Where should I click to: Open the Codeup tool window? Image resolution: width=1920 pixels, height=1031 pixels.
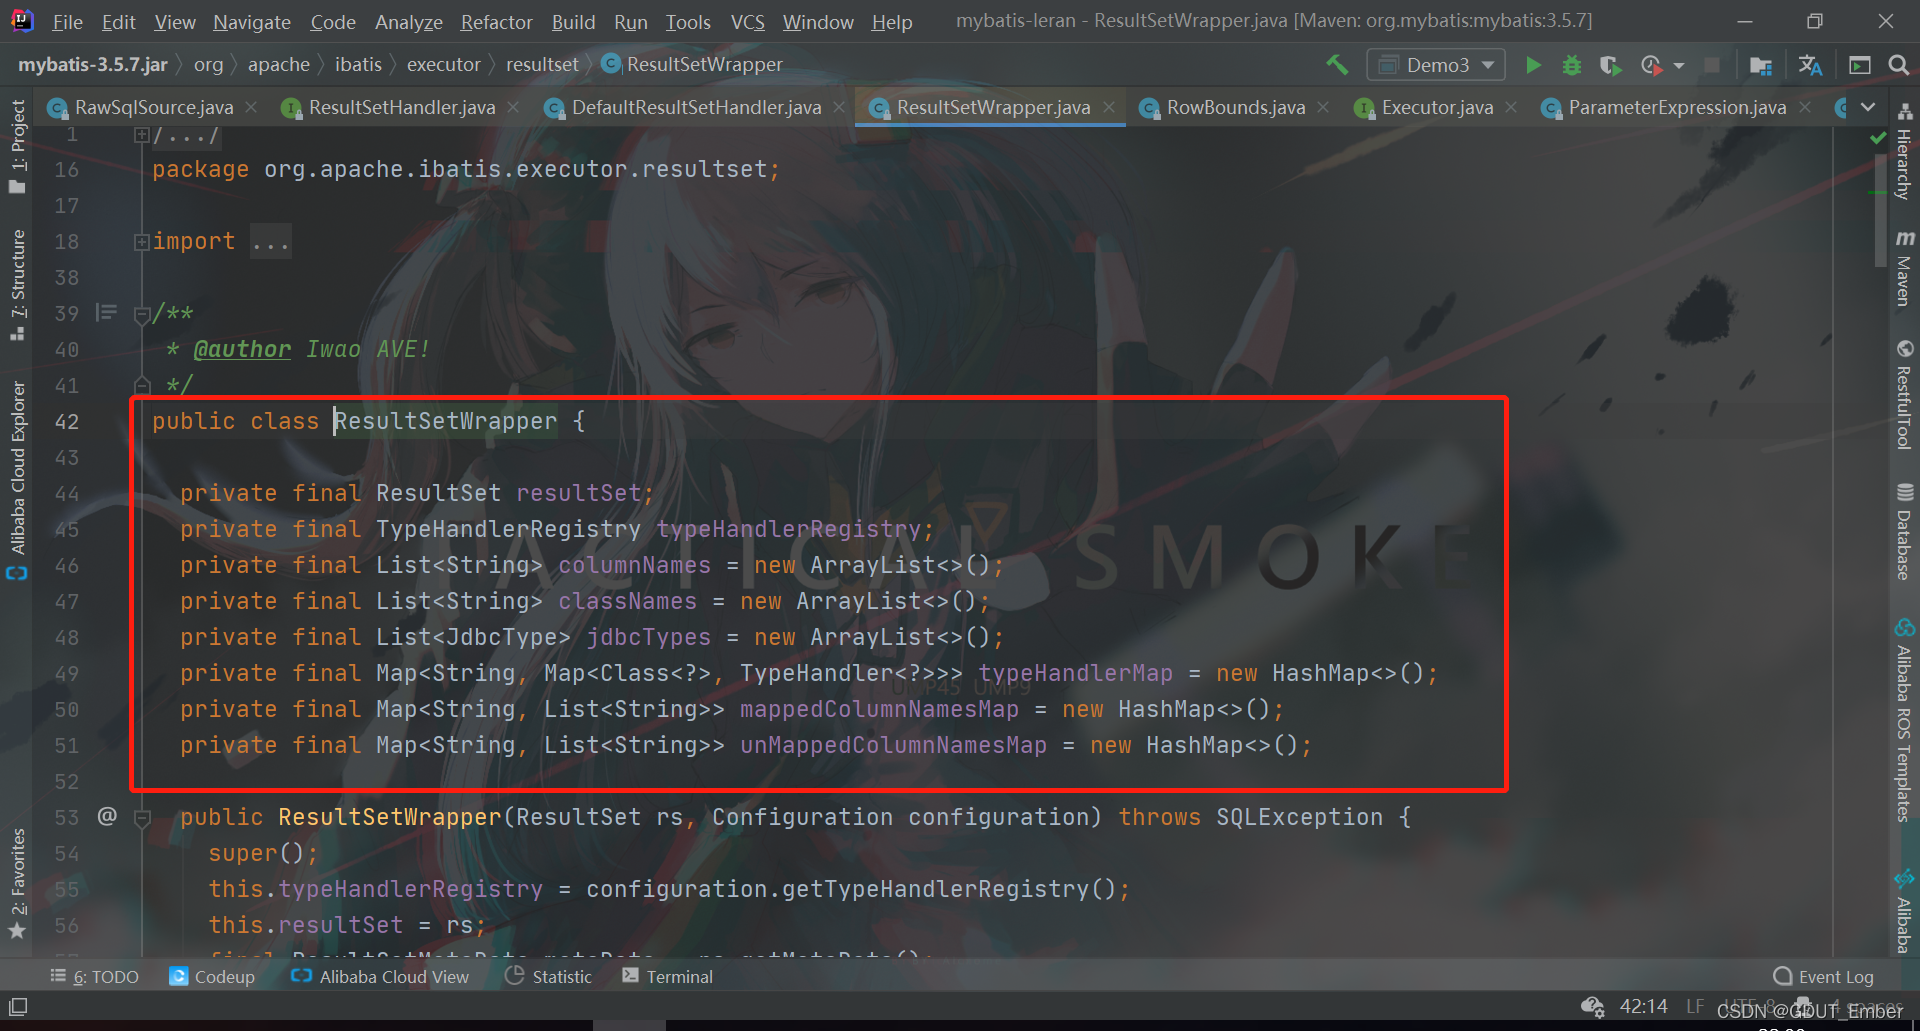(x=212, y=977)
